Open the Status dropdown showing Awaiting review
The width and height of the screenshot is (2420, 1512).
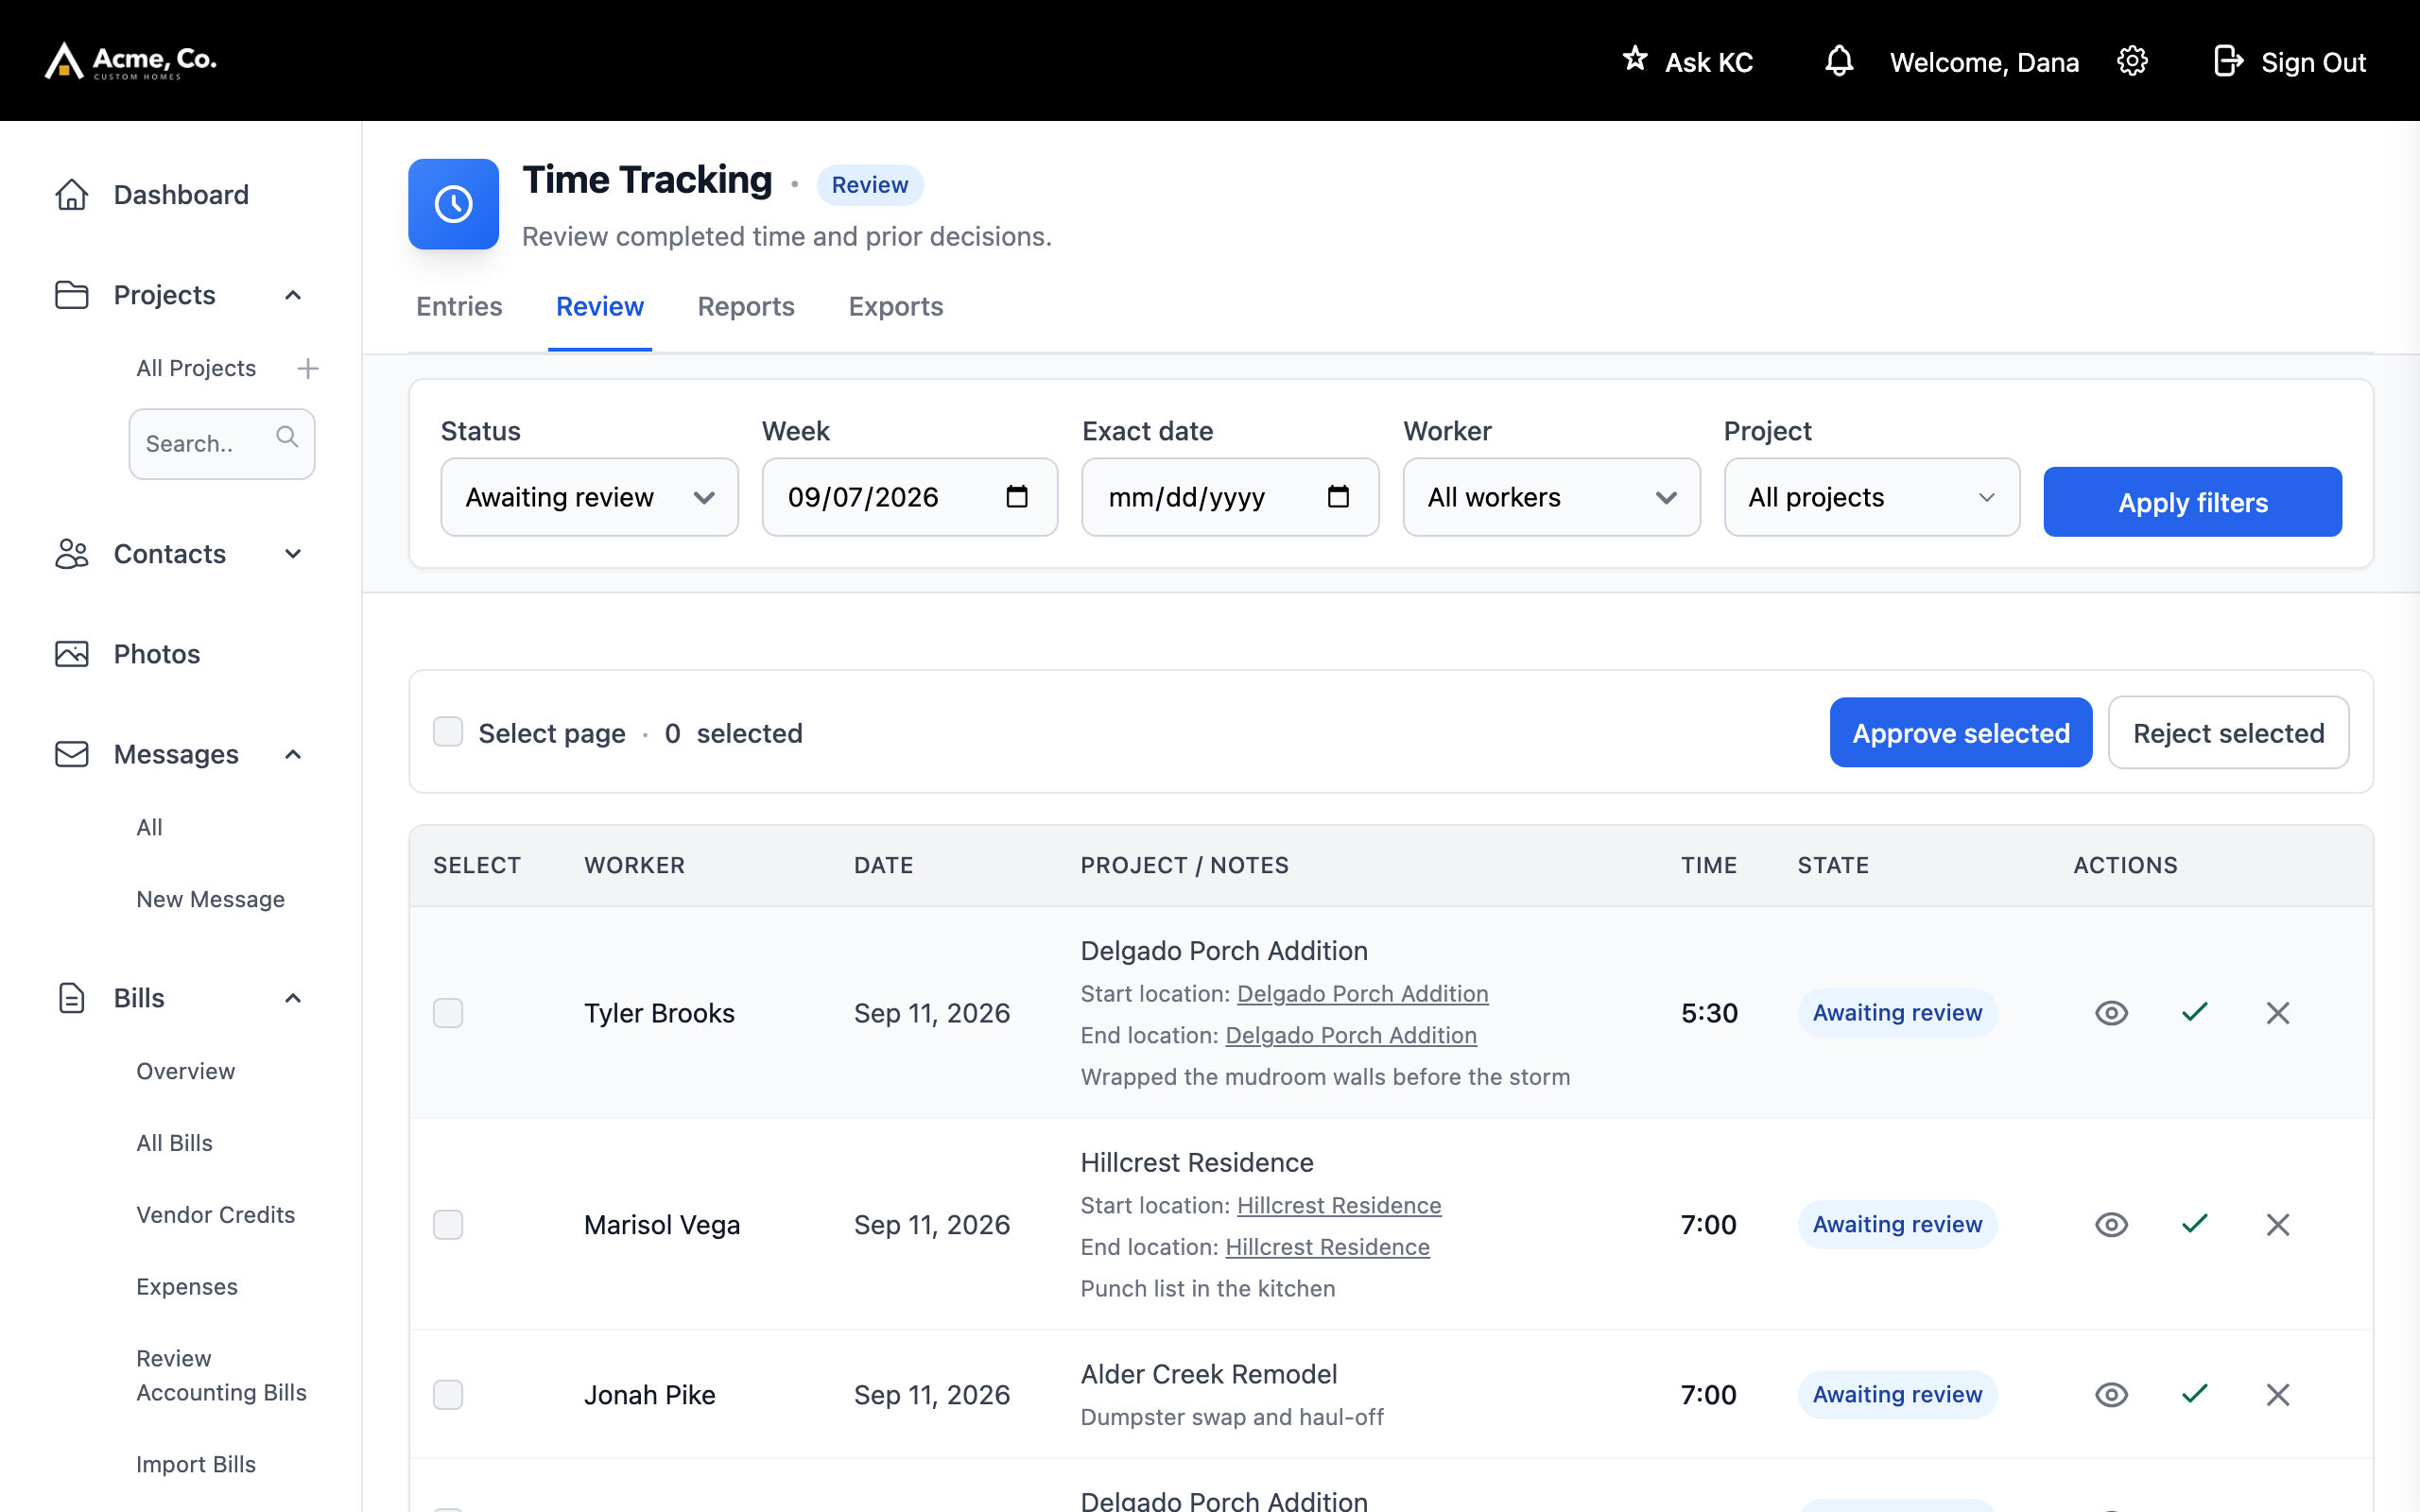[x=589, y=497]
